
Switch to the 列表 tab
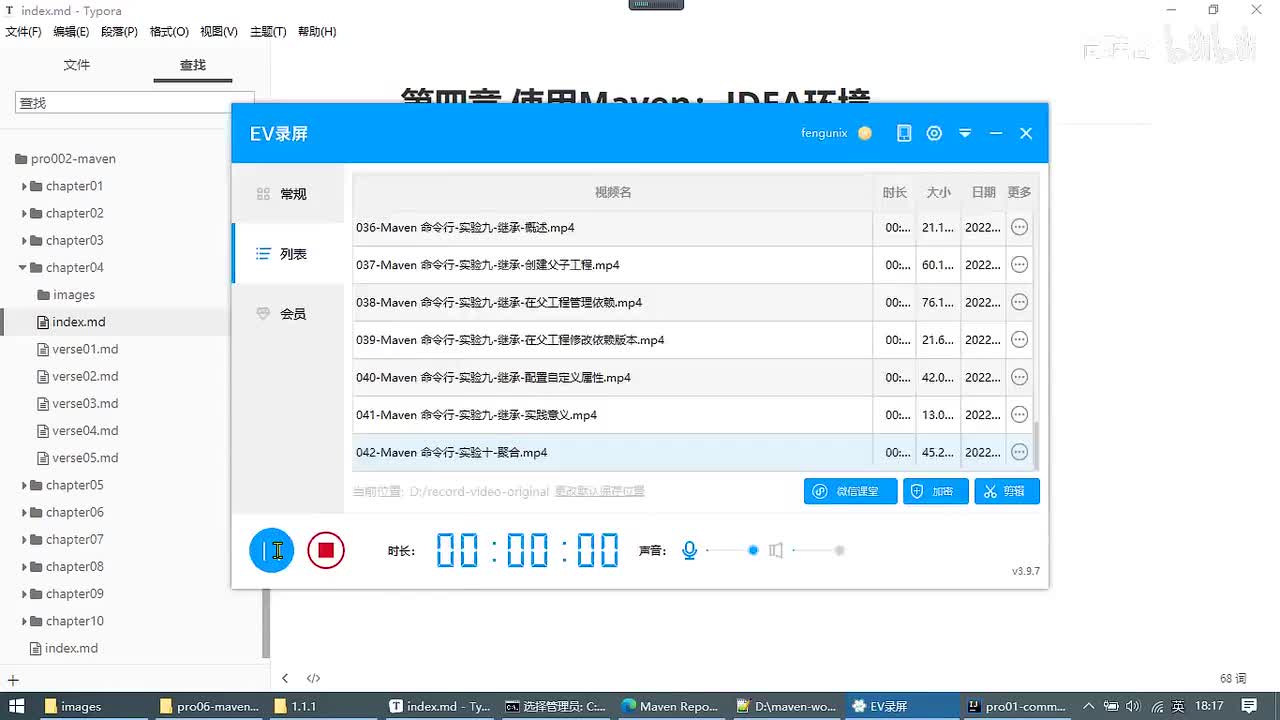(288, 254)
